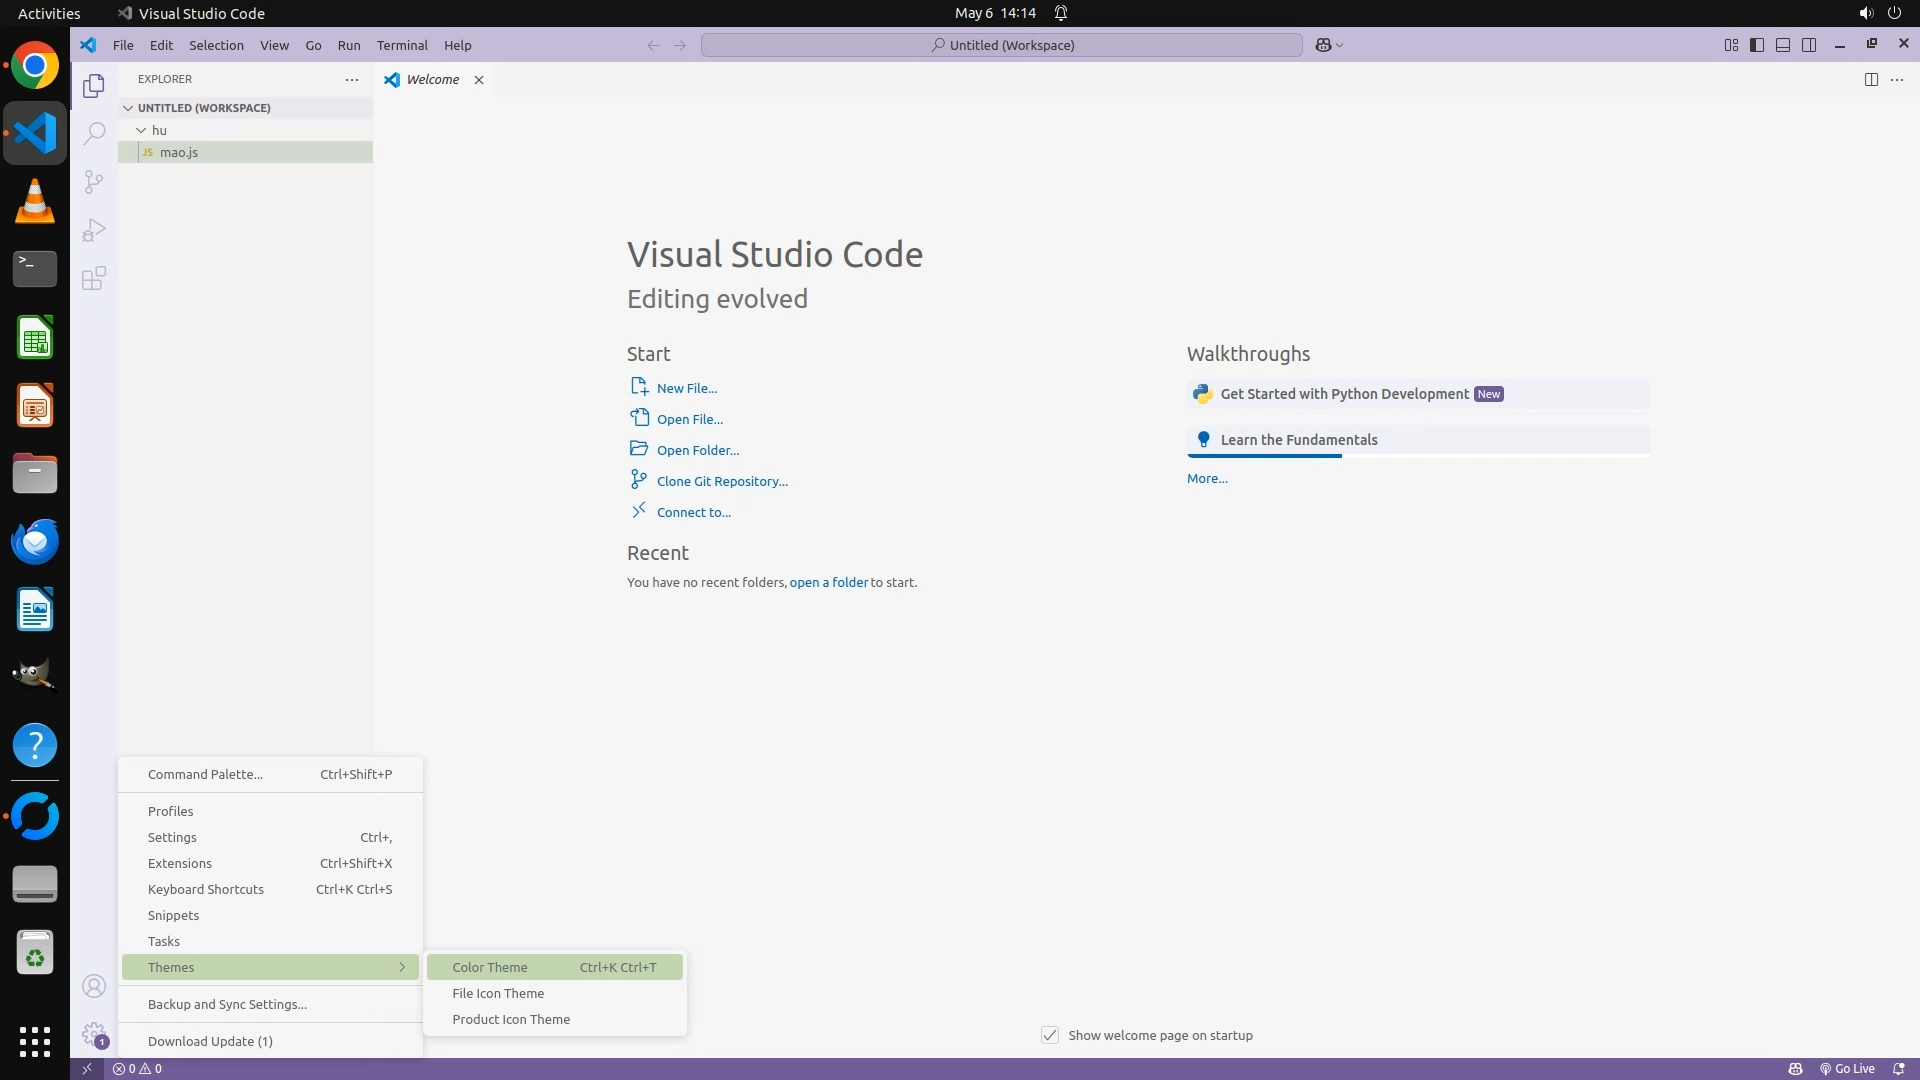Open the Extensions view icon
1920x1080 pixels.
tap(94, 278)
